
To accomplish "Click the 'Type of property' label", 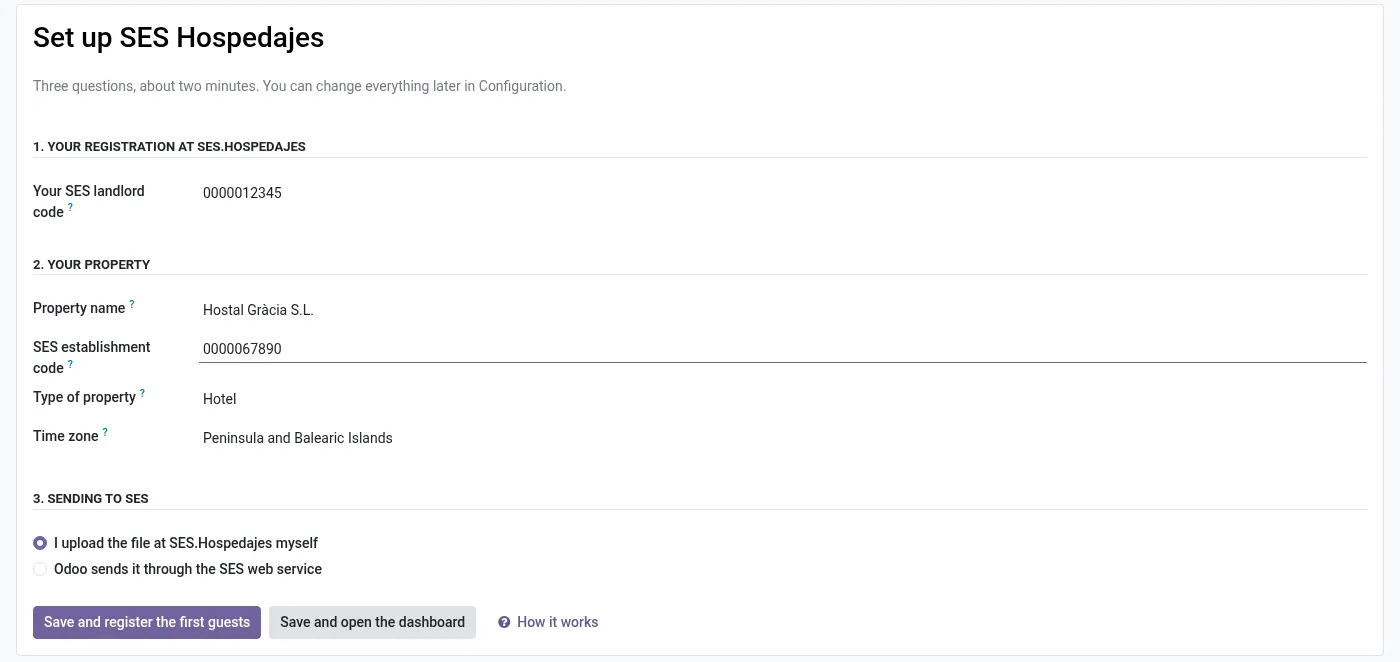I will click(x=84, y=397).
